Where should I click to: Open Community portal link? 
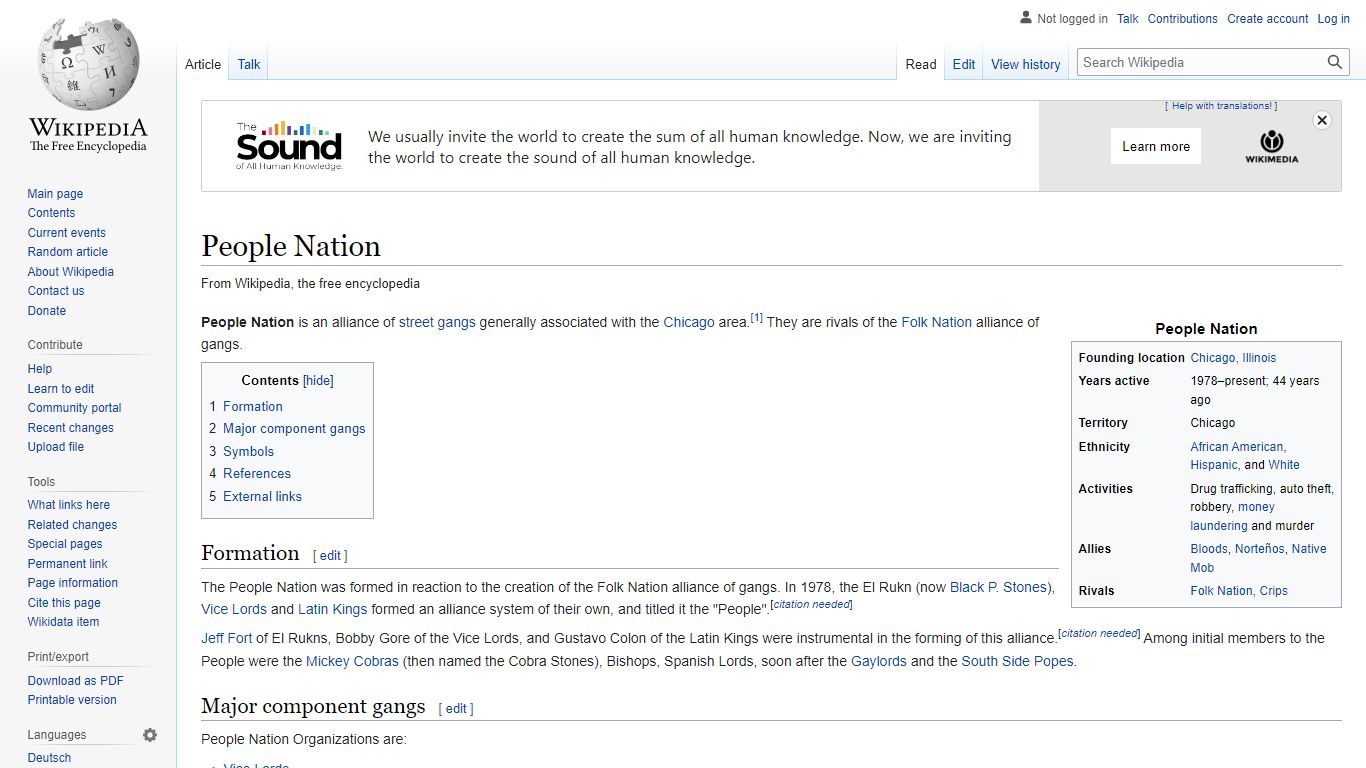[x=74, y=408]
